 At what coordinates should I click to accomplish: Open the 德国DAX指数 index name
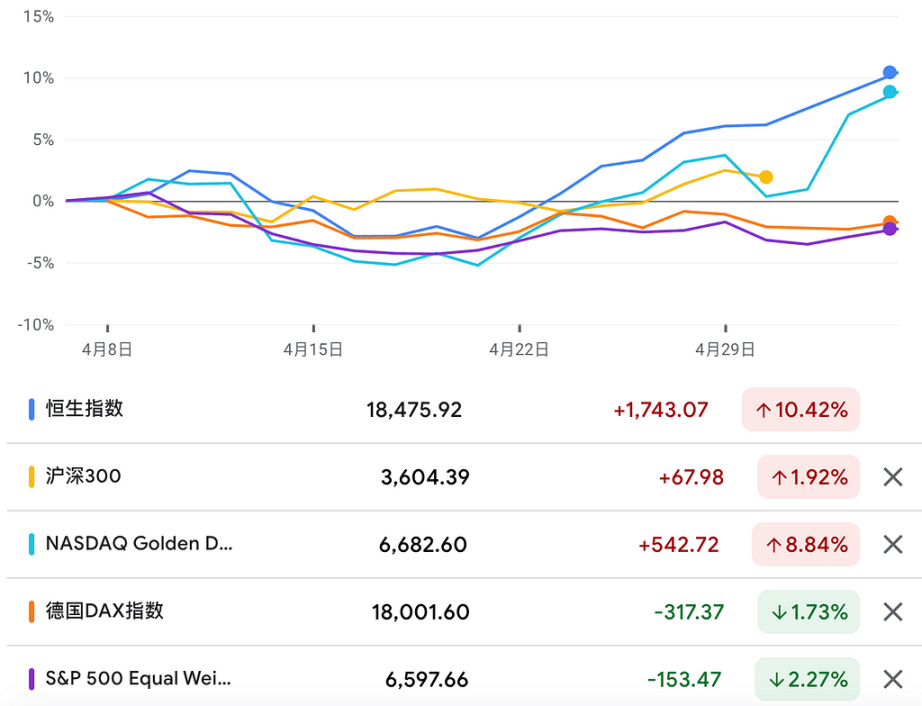[105, 611]
